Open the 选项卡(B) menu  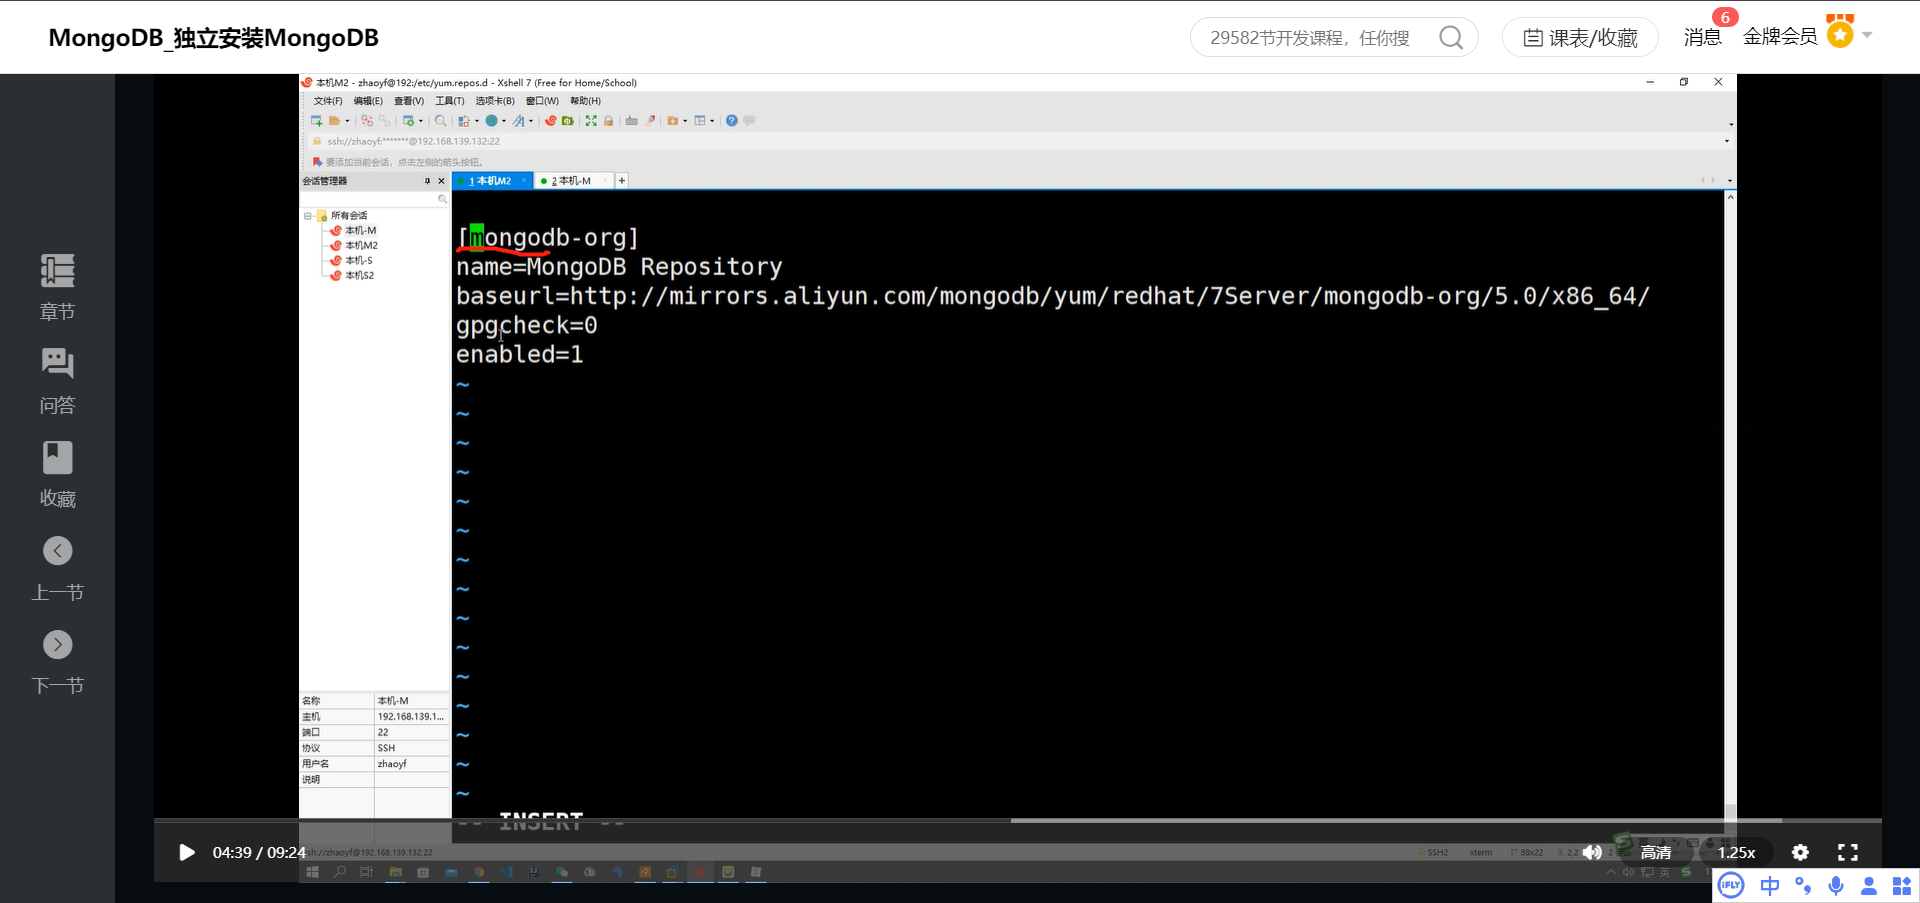point(495,101)
